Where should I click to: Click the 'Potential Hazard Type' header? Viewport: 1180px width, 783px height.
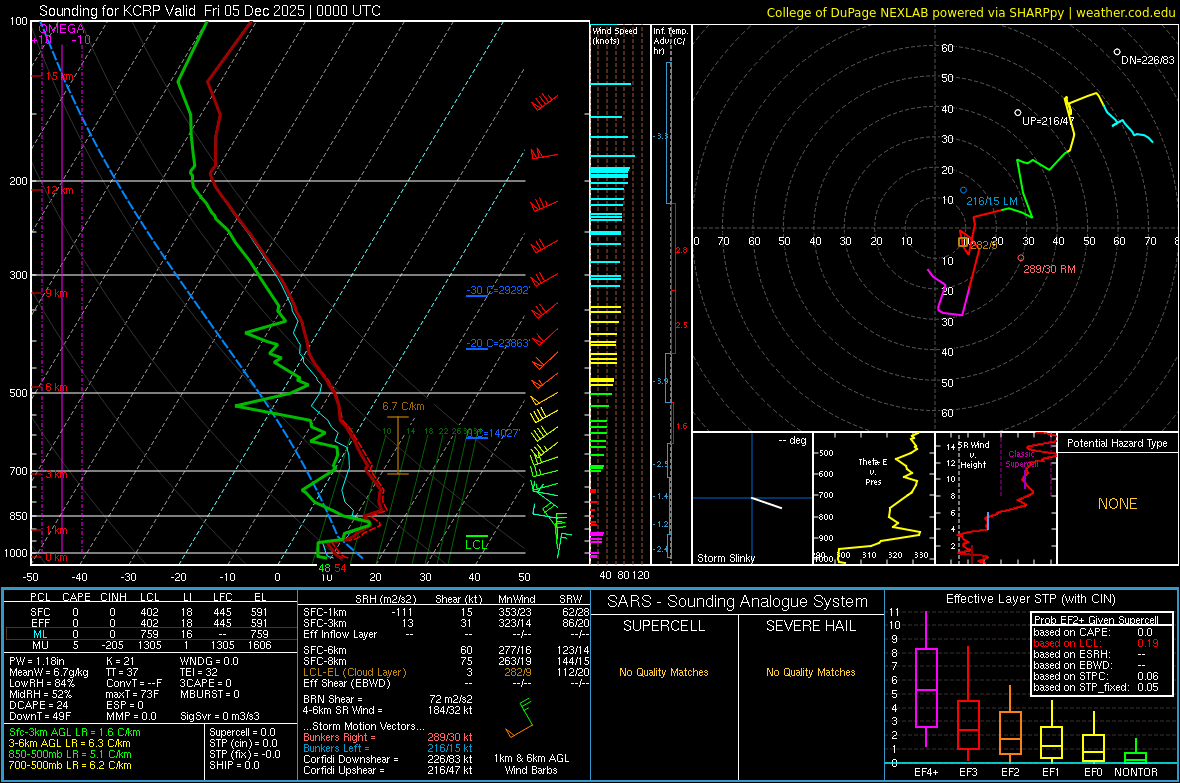coord(1117,443)
